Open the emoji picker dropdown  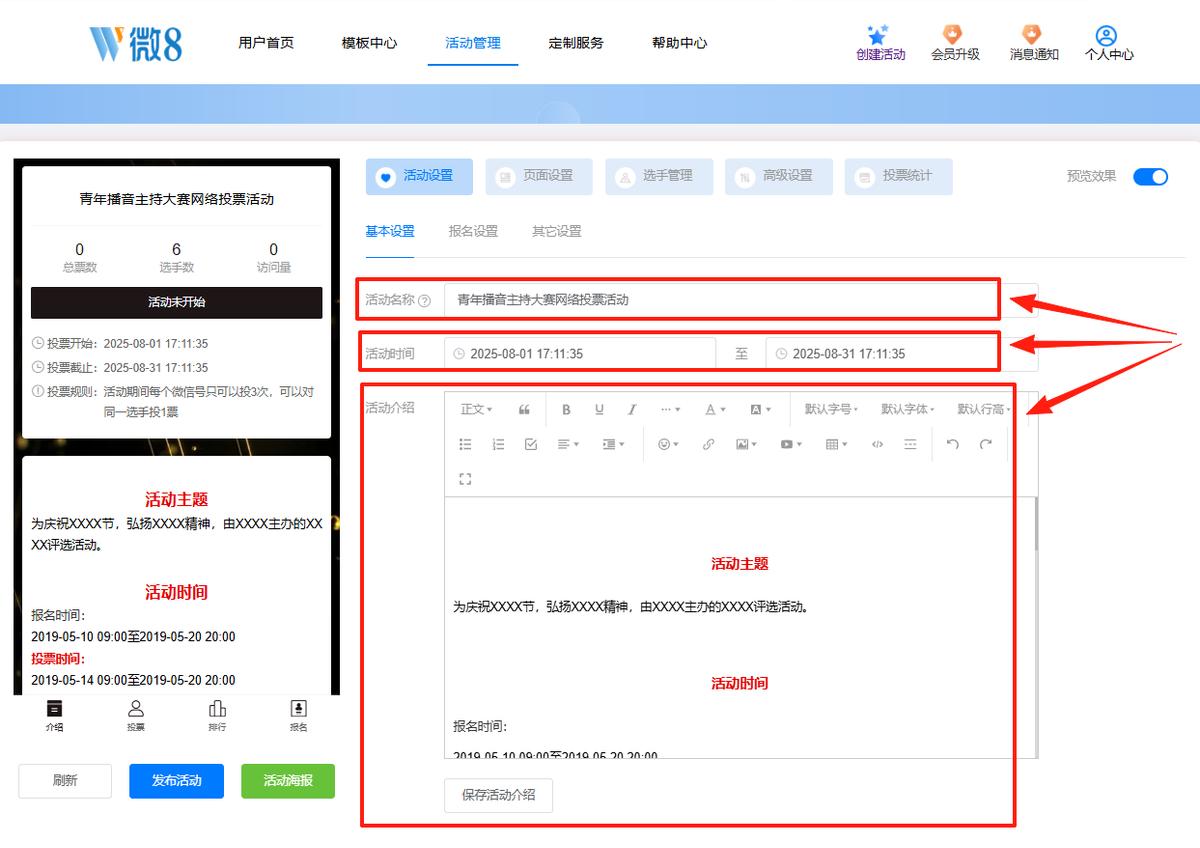[x=668, y=444]
